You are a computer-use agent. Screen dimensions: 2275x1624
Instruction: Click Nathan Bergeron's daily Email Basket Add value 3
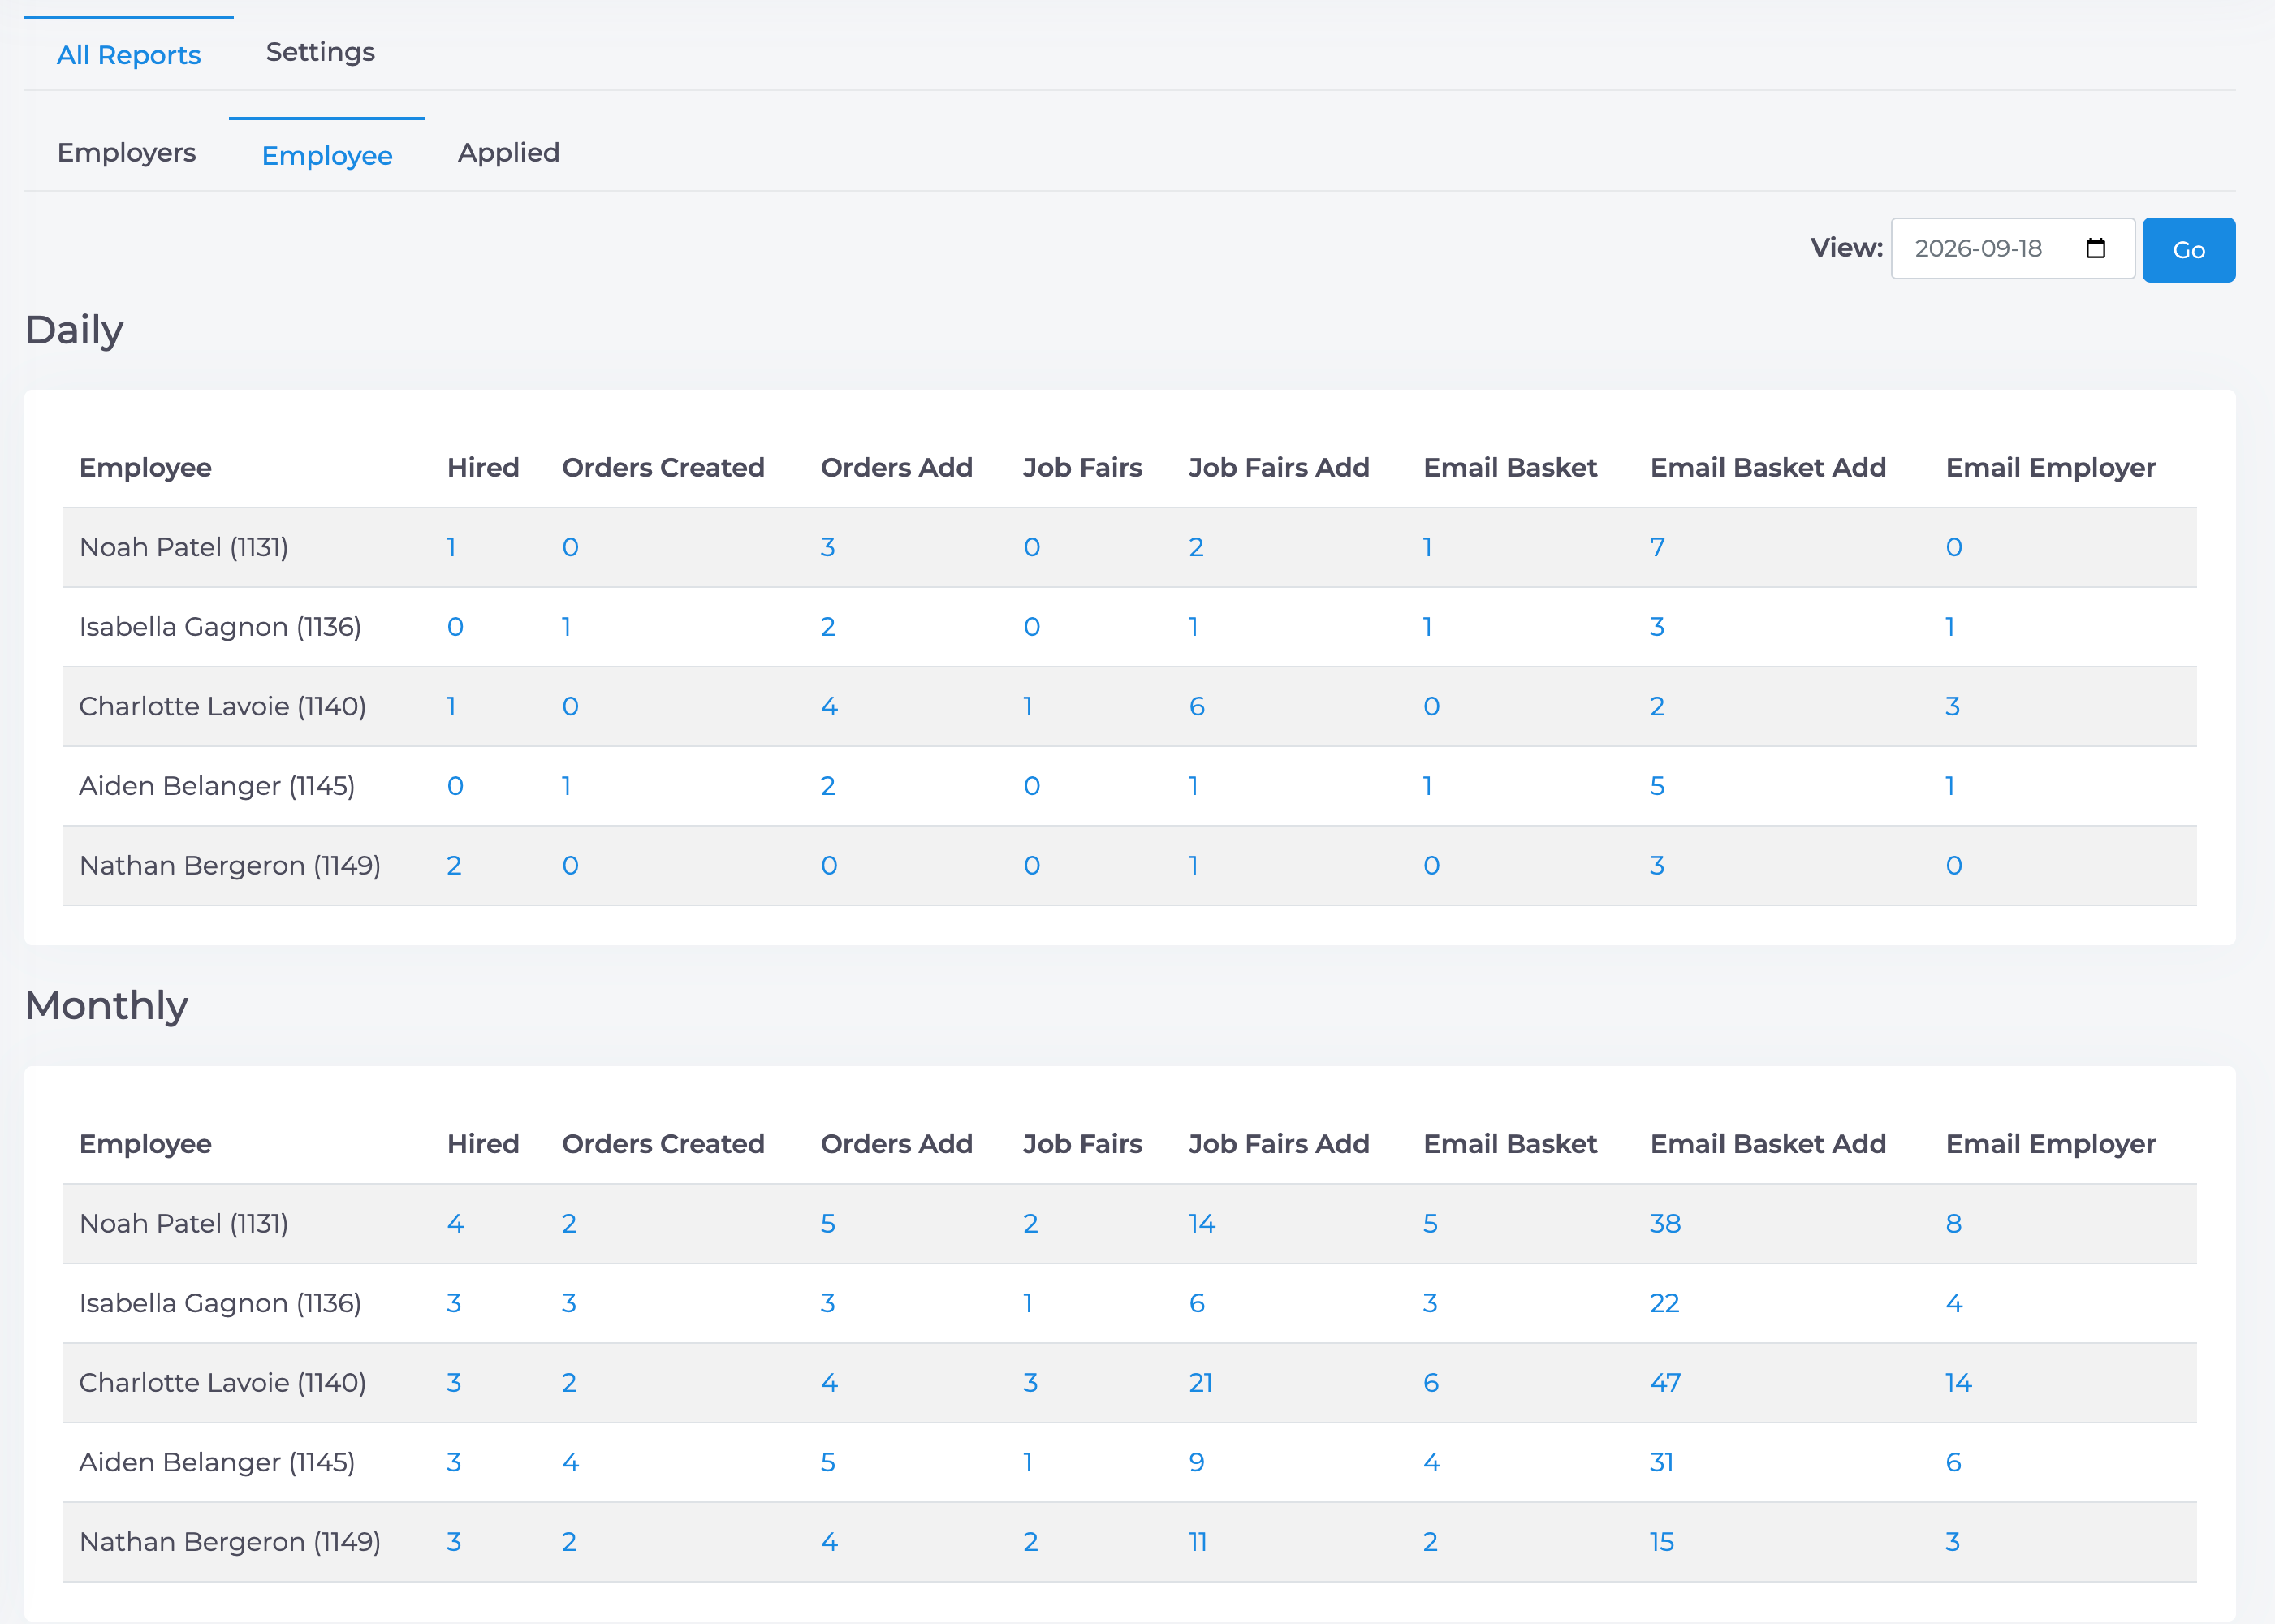click(x=1657, y=865)
